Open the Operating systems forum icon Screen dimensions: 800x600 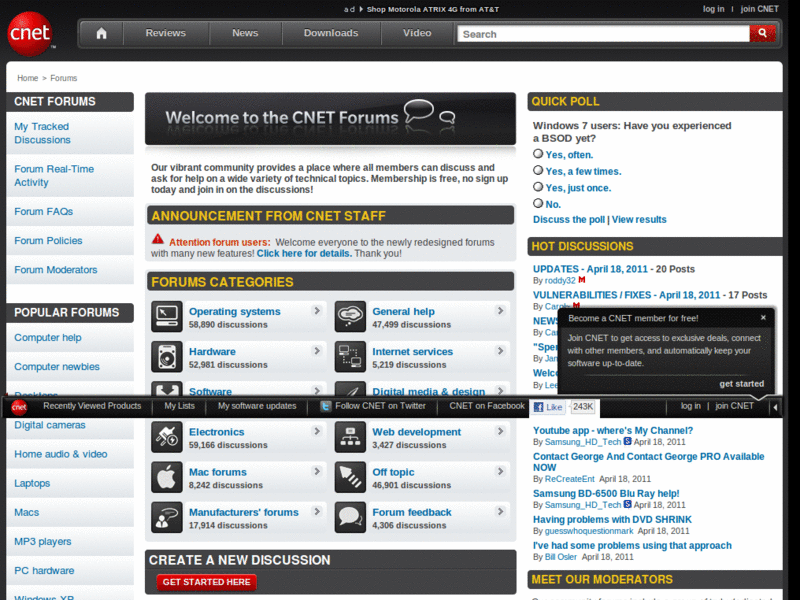(x=166, y=316)
